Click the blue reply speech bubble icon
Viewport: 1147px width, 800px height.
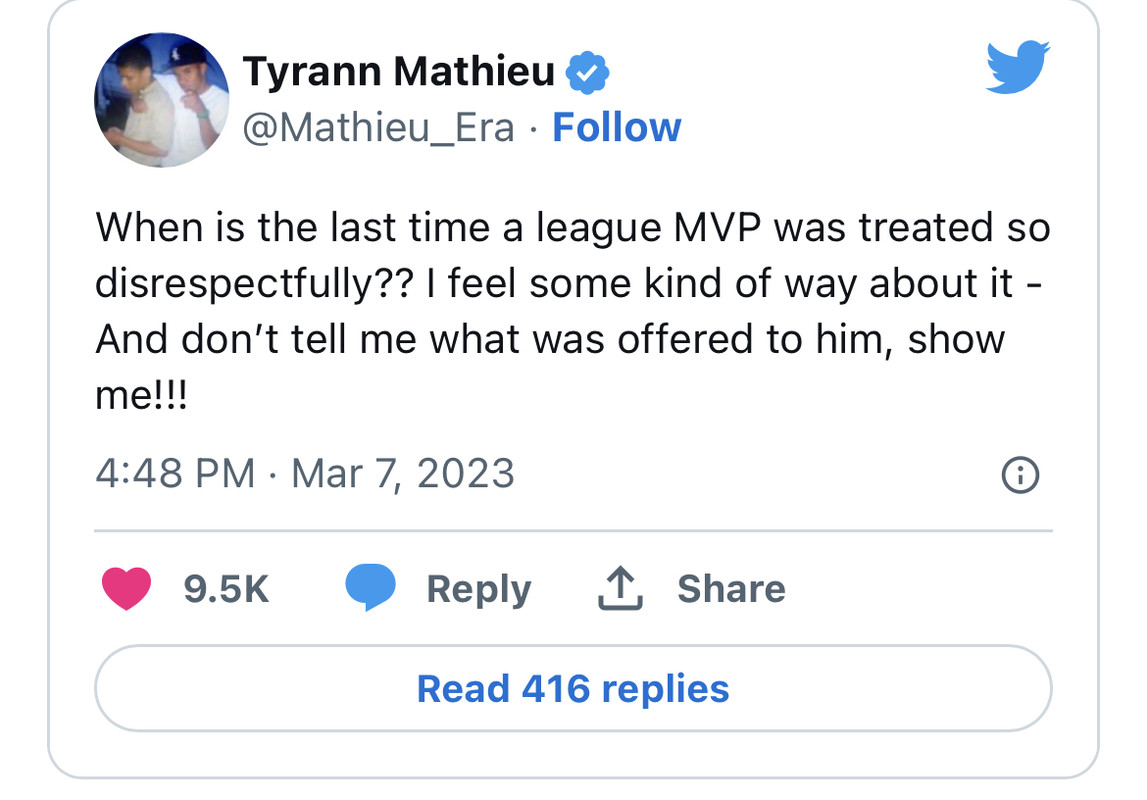point(371,588)
